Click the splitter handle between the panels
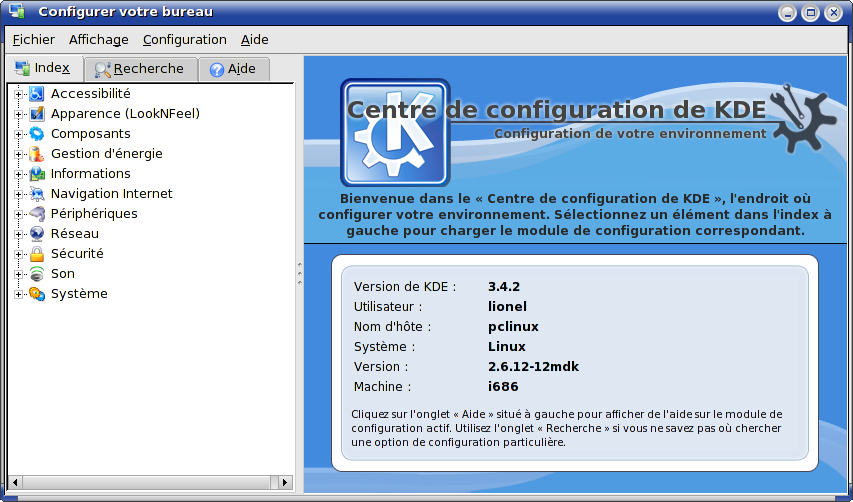The width and height of the screenshot is (853, 502). [300, 273]
